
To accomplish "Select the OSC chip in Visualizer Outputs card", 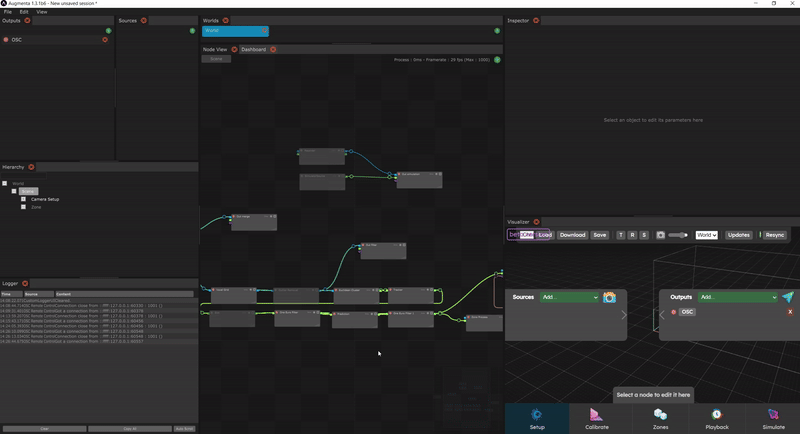I will (x=687, y=312).
